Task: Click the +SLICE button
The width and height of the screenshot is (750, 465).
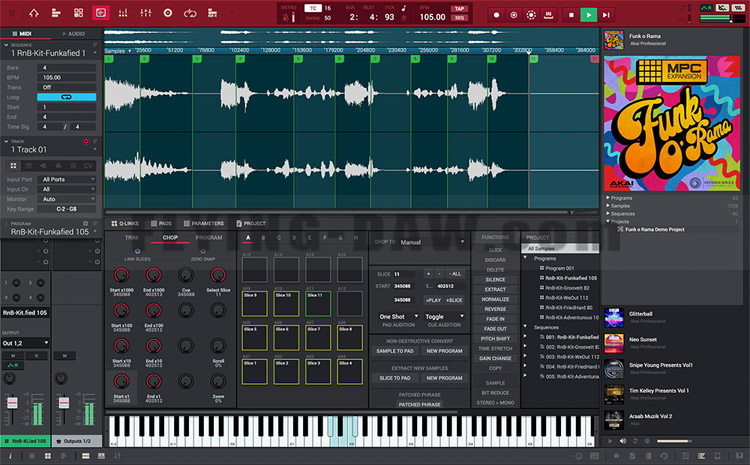Action: pos(454,300)
